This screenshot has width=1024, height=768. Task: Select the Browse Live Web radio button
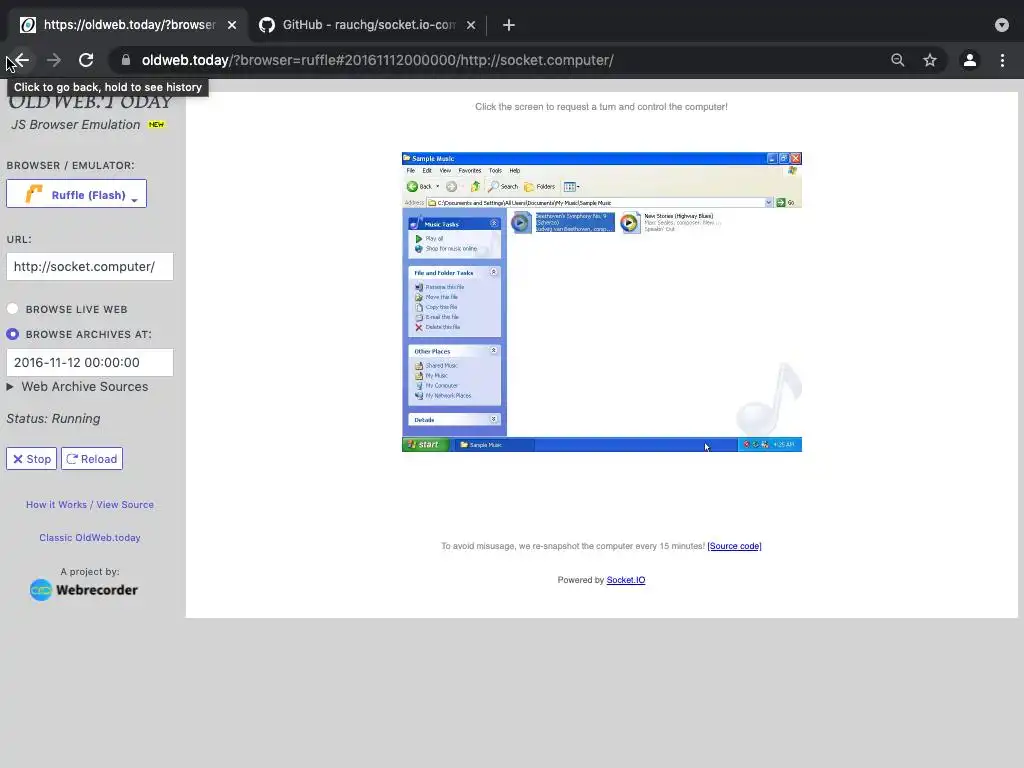(x=12, y=309)
